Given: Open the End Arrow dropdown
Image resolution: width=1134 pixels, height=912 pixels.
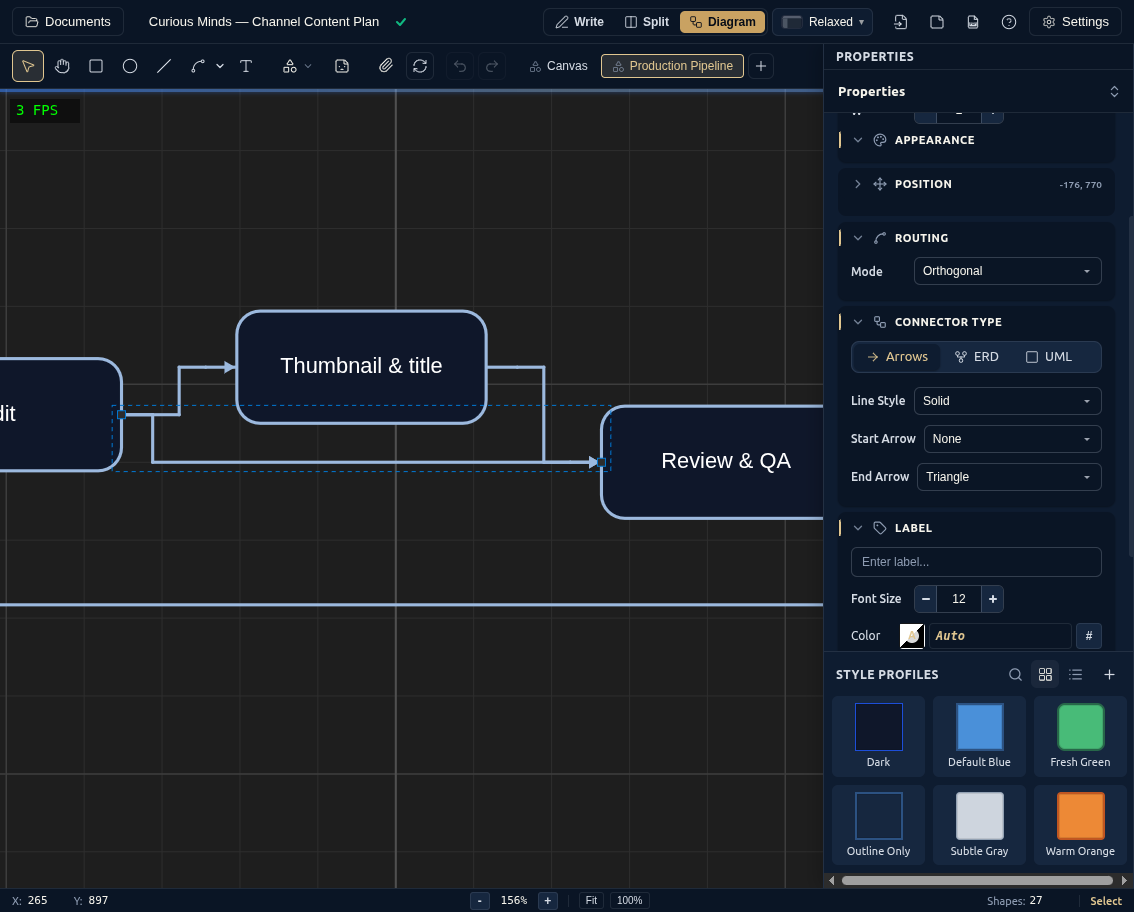Looking at the screenshot, I should click(1009, 477).
